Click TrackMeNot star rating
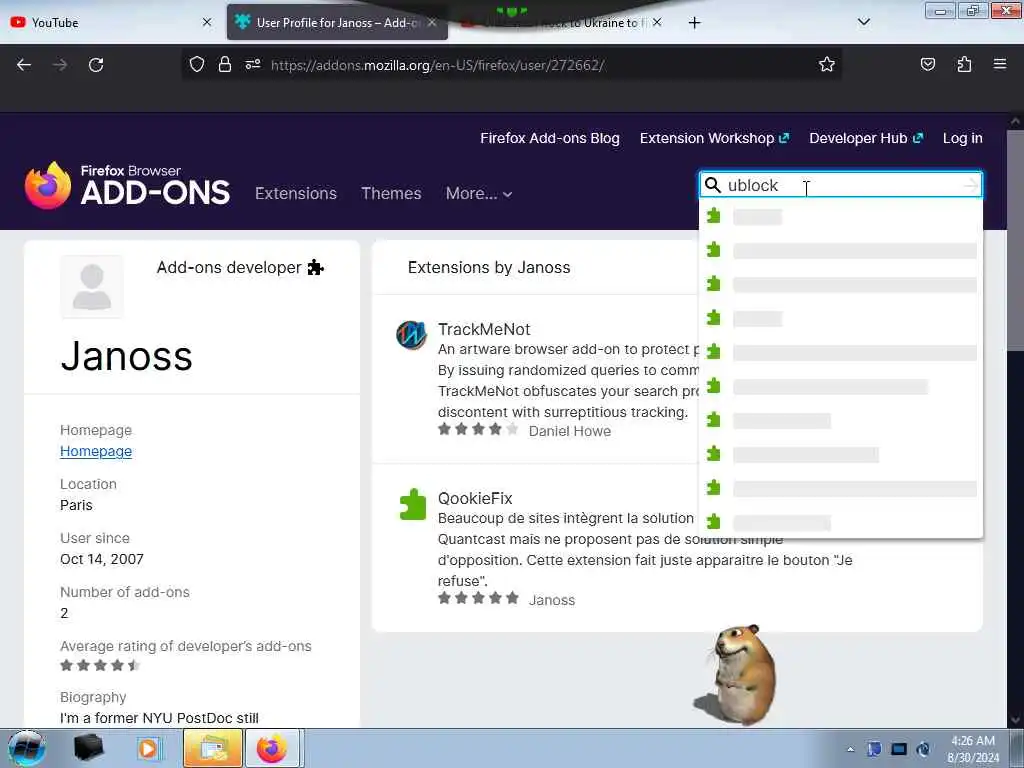1024x768 pixels. pyautogui.click(x=478, y=430)
